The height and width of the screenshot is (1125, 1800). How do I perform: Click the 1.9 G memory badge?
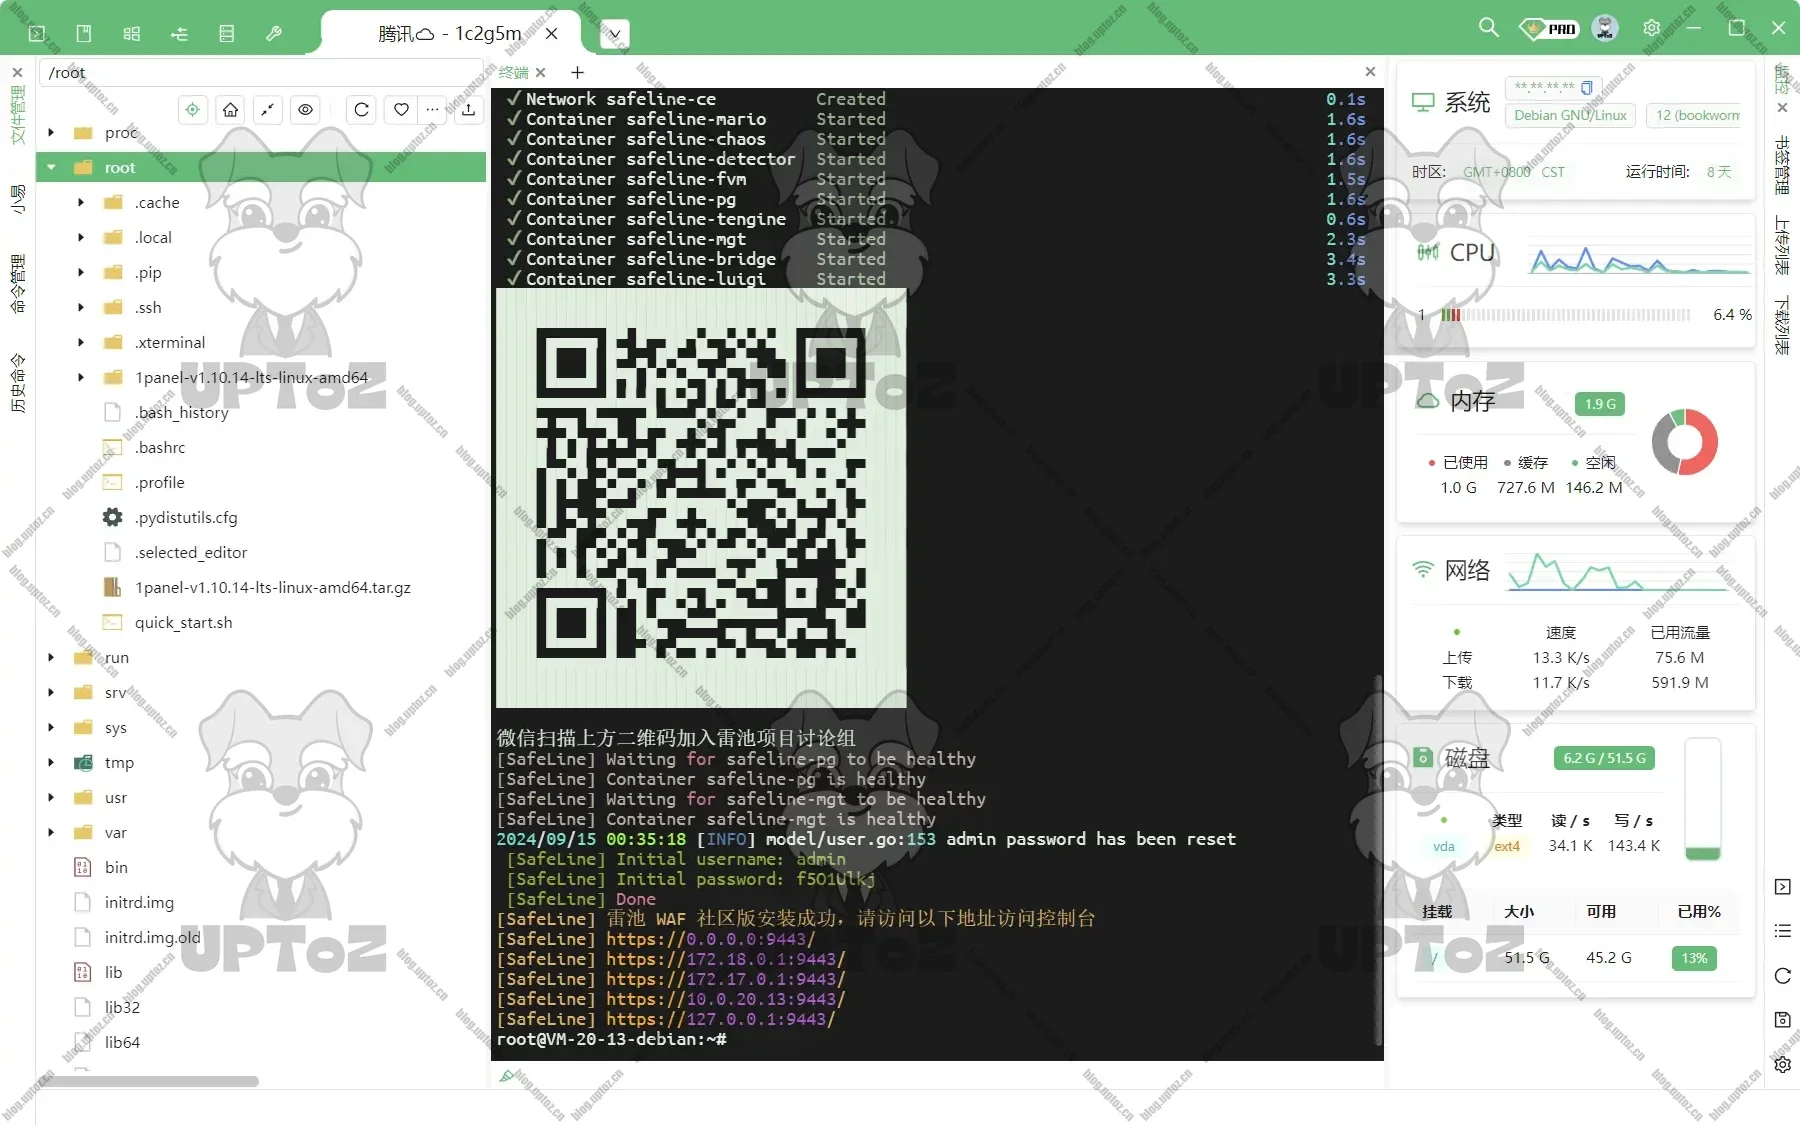1600,404
